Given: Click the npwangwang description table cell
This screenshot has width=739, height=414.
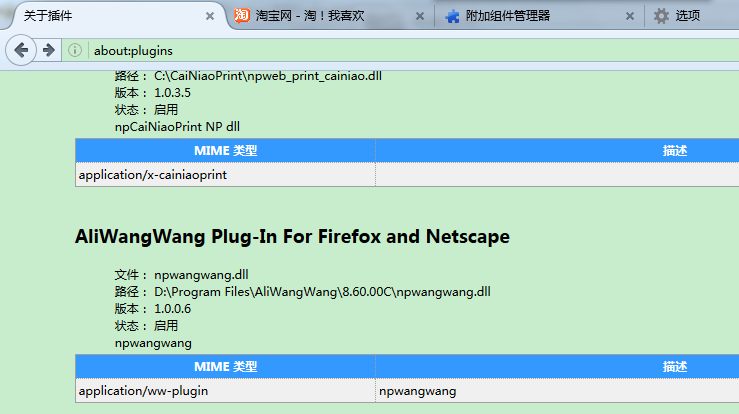Looking at the screenshot, I should click(x=556, y=391).
